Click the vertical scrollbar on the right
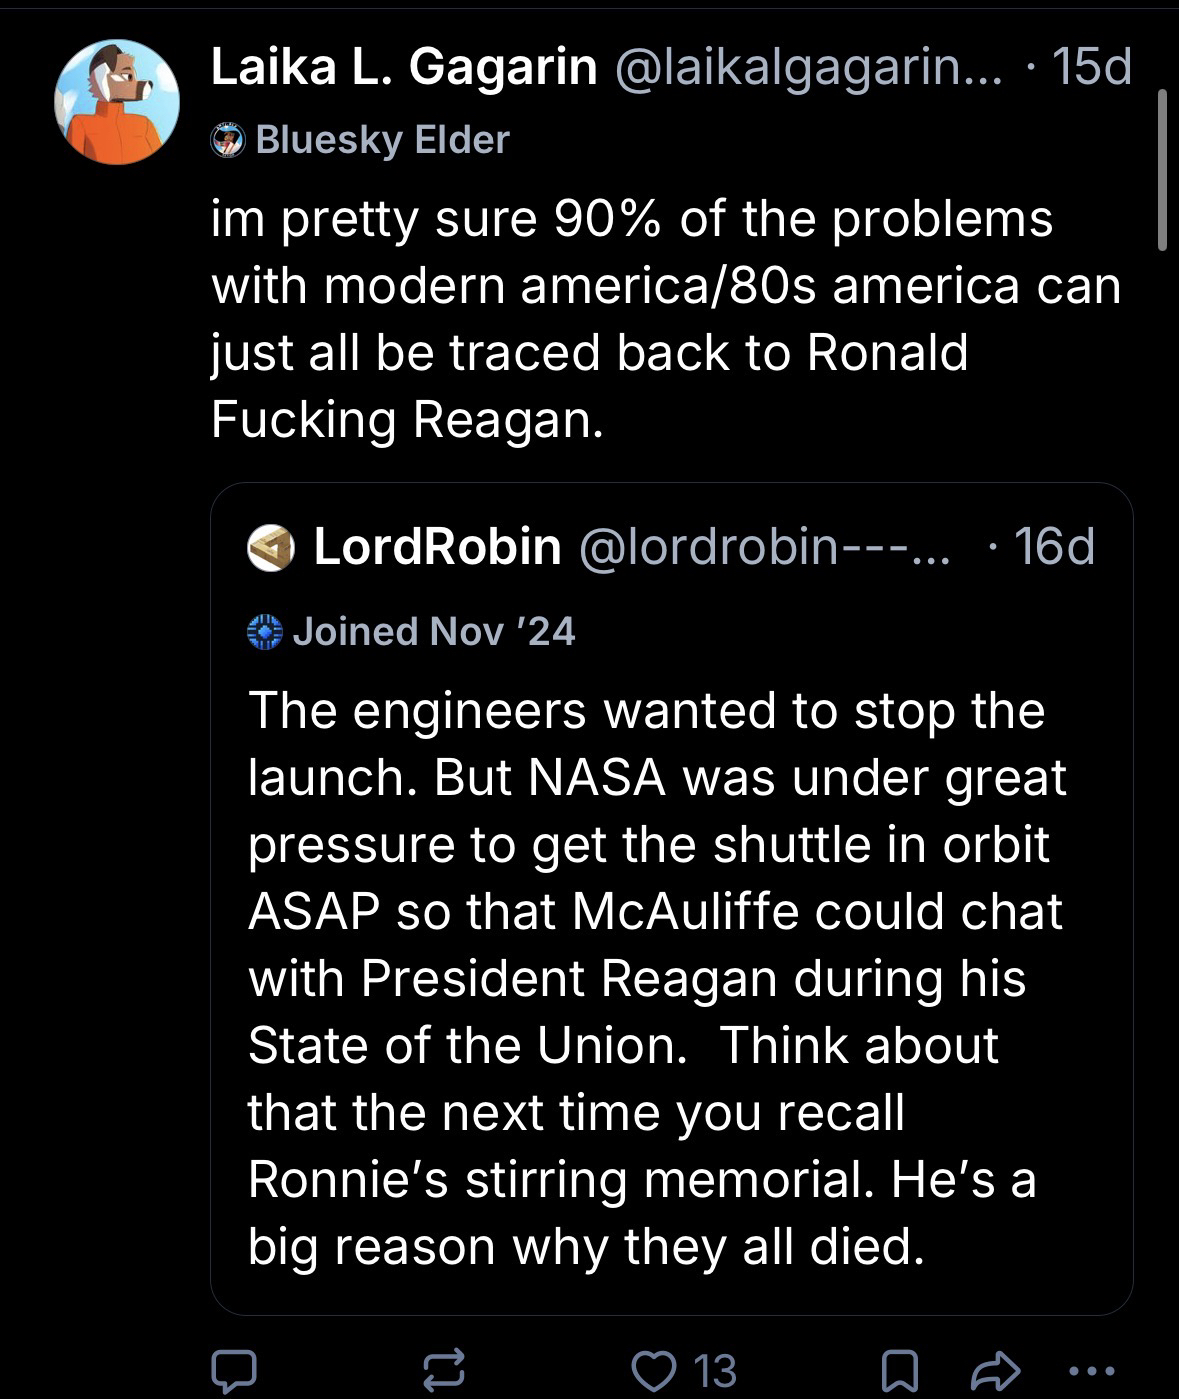Viewport: 1179px width, 1399px height. click(x=1161, y=170)
